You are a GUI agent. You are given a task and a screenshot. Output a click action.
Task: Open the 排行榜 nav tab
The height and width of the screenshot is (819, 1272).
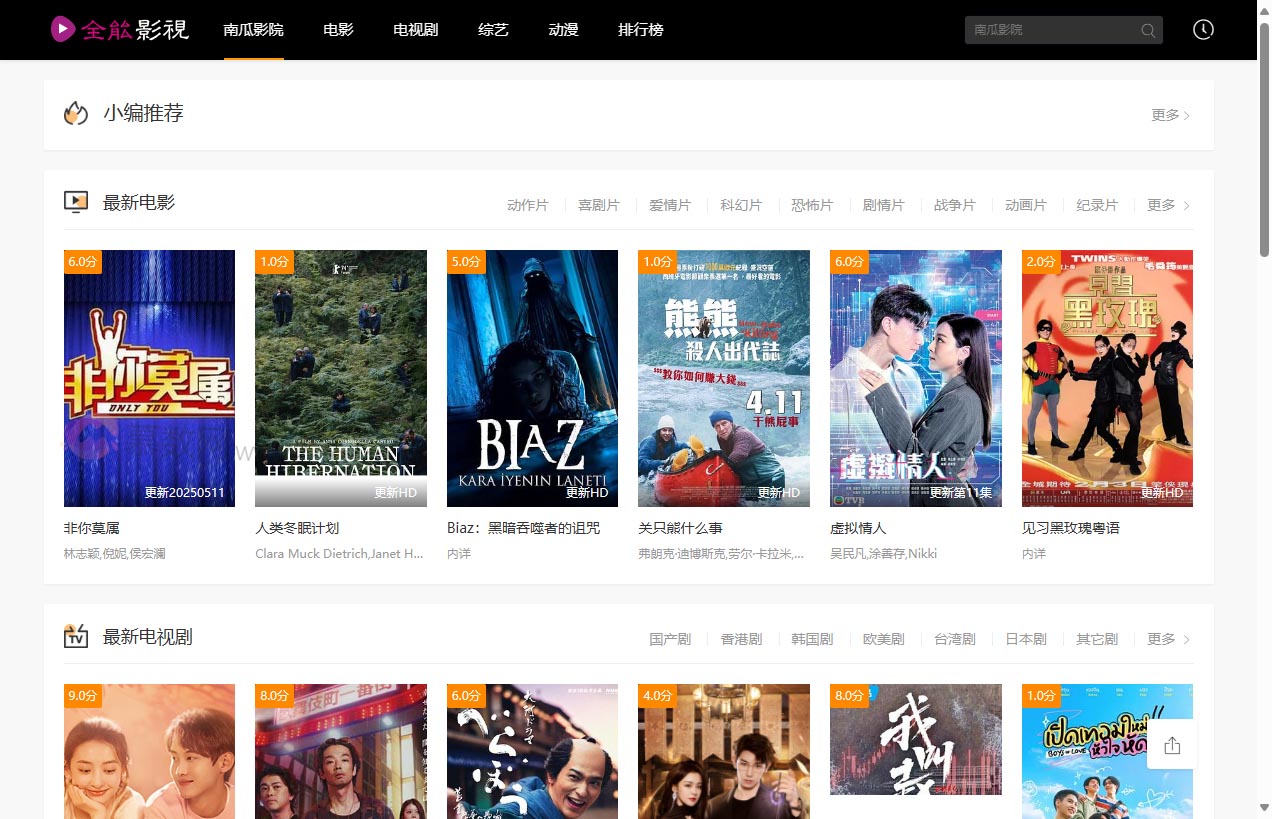(640, 30)
